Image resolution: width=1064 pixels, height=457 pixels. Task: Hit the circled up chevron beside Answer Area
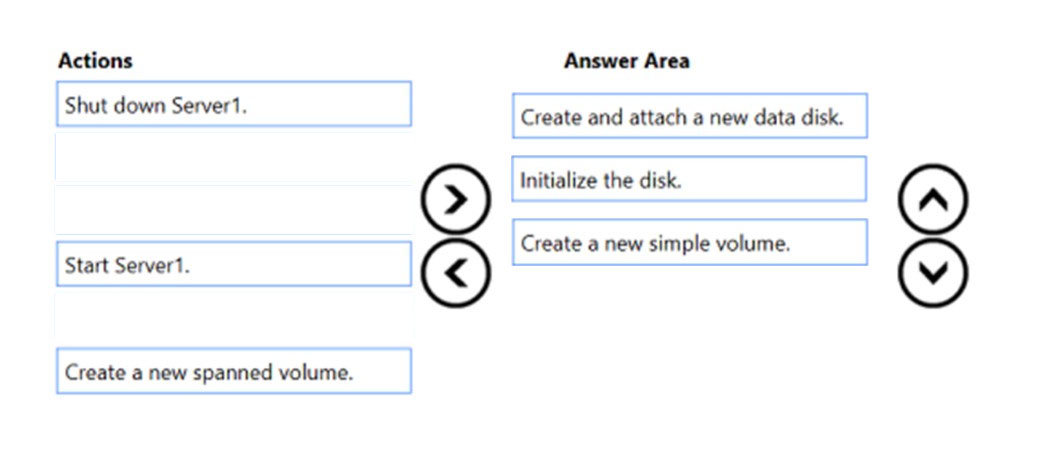click(933, 200)
